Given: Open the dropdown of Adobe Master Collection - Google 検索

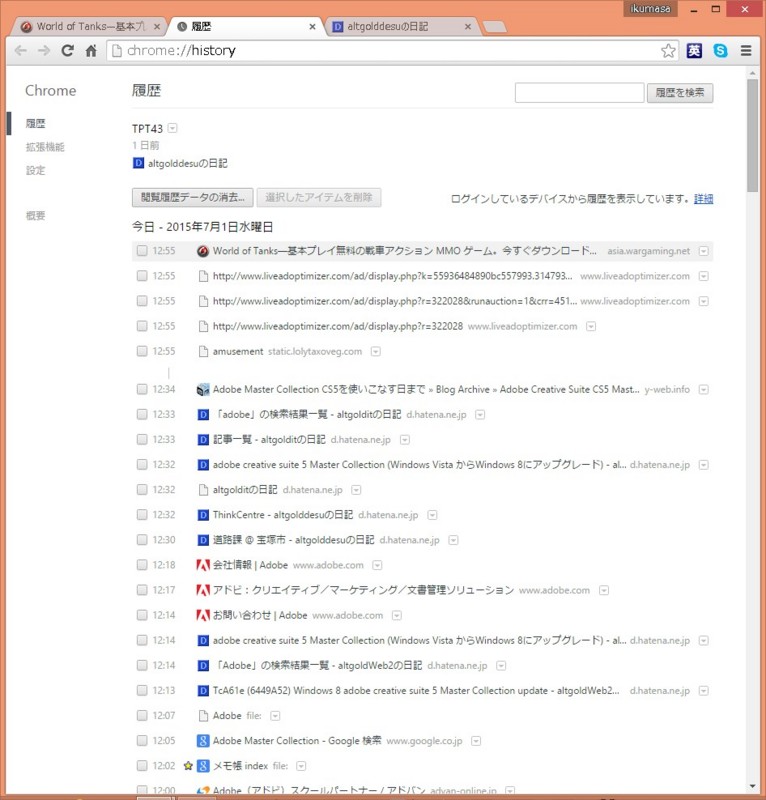Looking at the screenshot, I should [x=476, y=741].
